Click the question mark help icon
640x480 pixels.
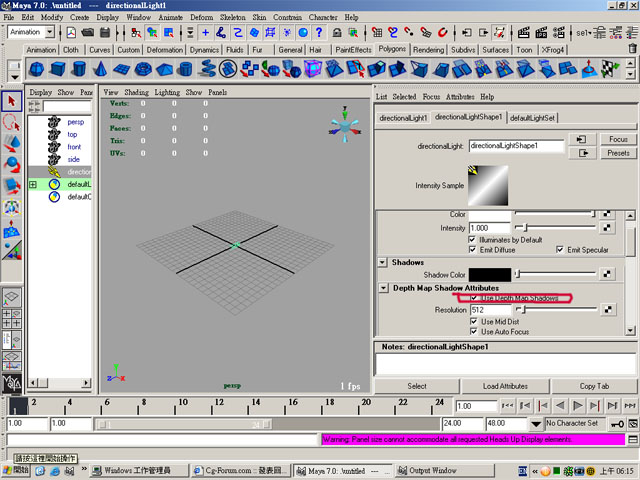(x=319, y=32)
